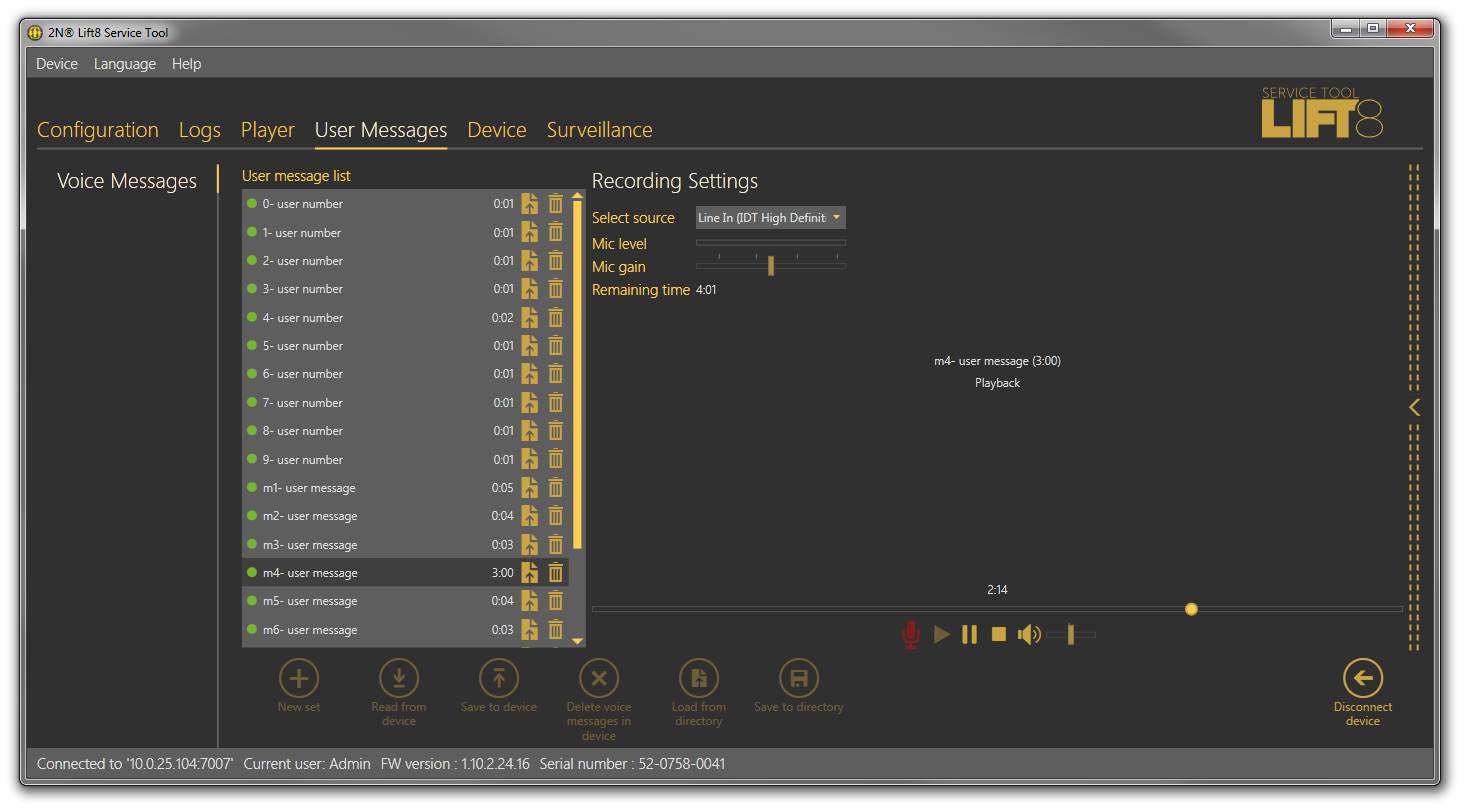
Task: Stop the playback with the square icon
Action: coord(998,635)
